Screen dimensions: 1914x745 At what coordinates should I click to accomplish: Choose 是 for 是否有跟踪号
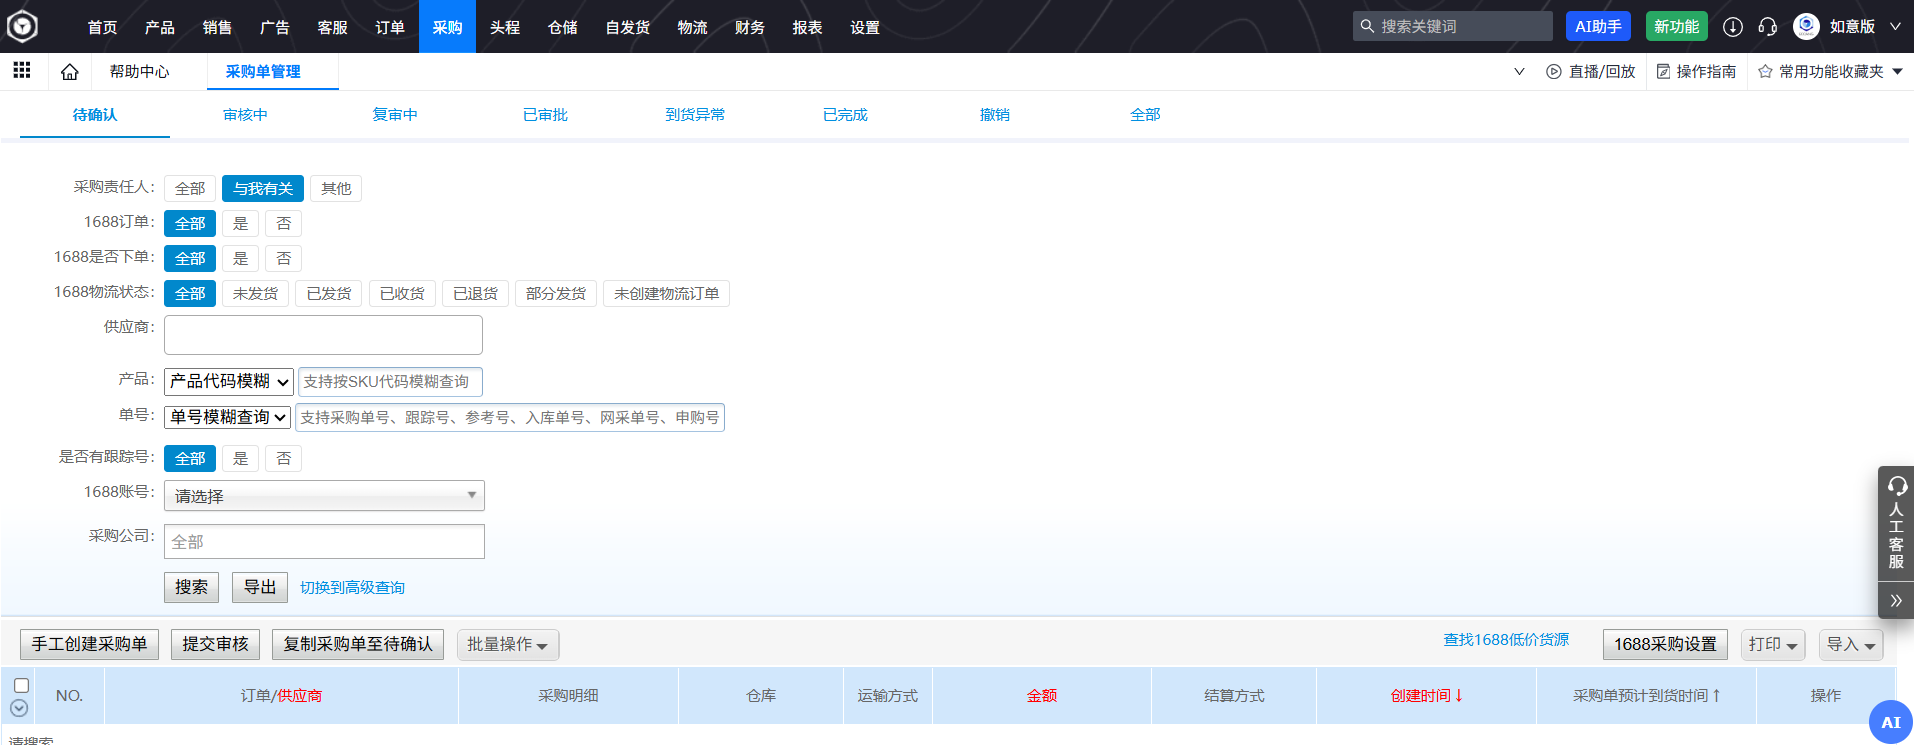pyautogui.click(x=240, y=458)
